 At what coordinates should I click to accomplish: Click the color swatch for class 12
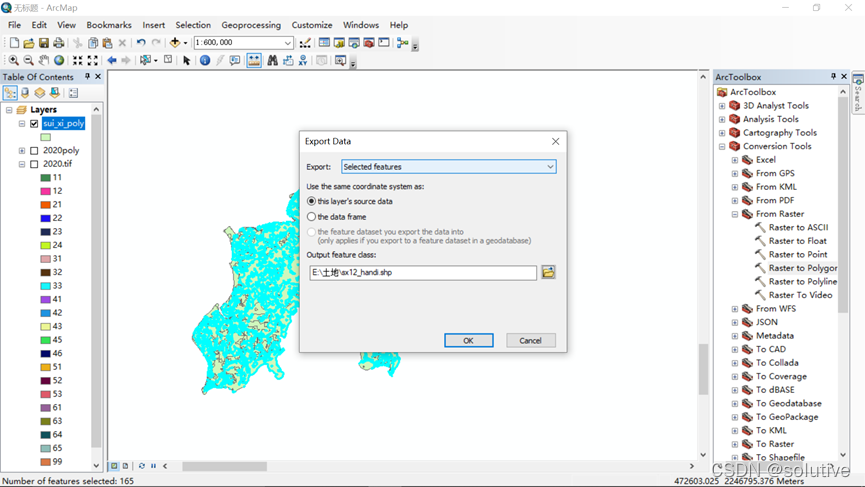pyautogui.click(x=46, y=191)
